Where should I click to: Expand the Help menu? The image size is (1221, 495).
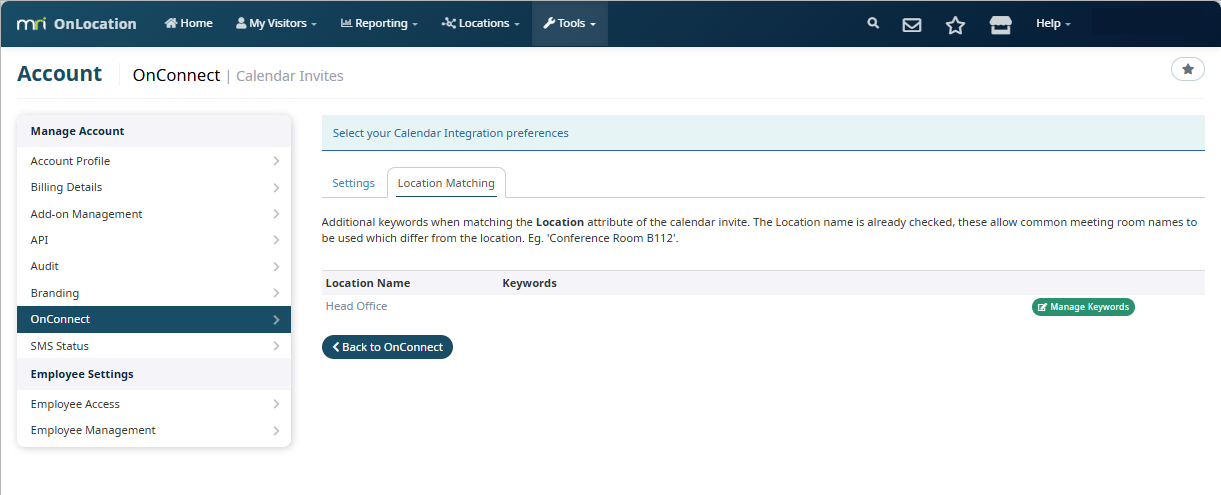tap(1053, 23)
